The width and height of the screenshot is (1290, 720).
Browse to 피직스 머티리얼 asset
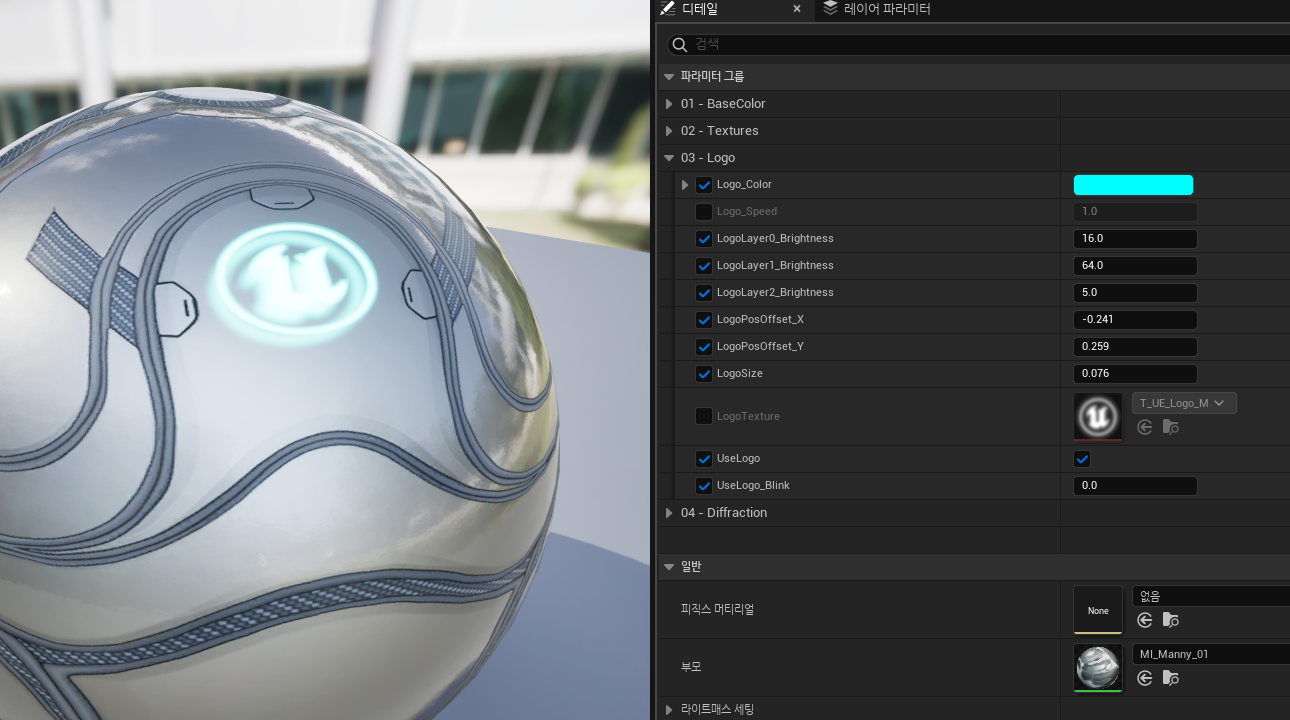1170,620
